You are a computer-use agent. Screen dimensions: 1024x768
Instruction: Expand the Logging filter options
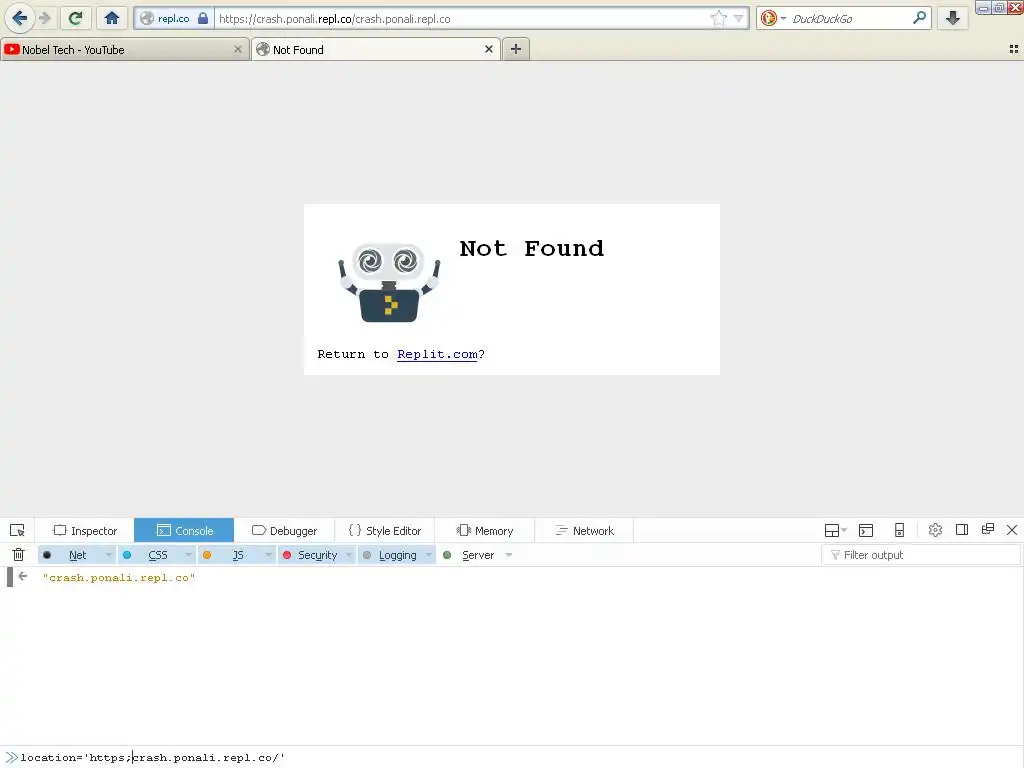click(428, 555)
